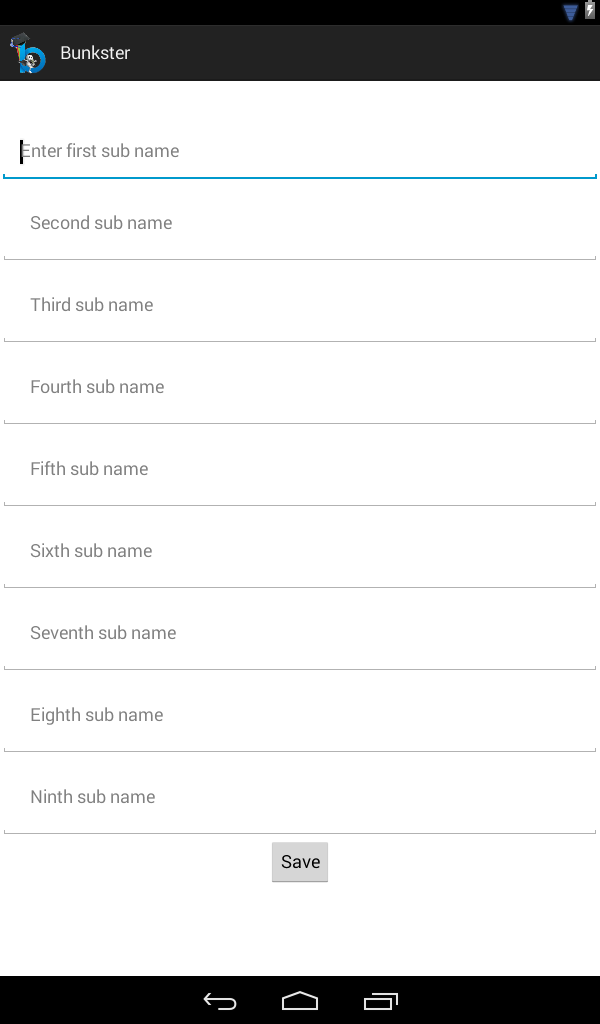Viewport: 600px width, 1024px height.
Task: Focus the Ninth sub name input
Action: point(300,797)
